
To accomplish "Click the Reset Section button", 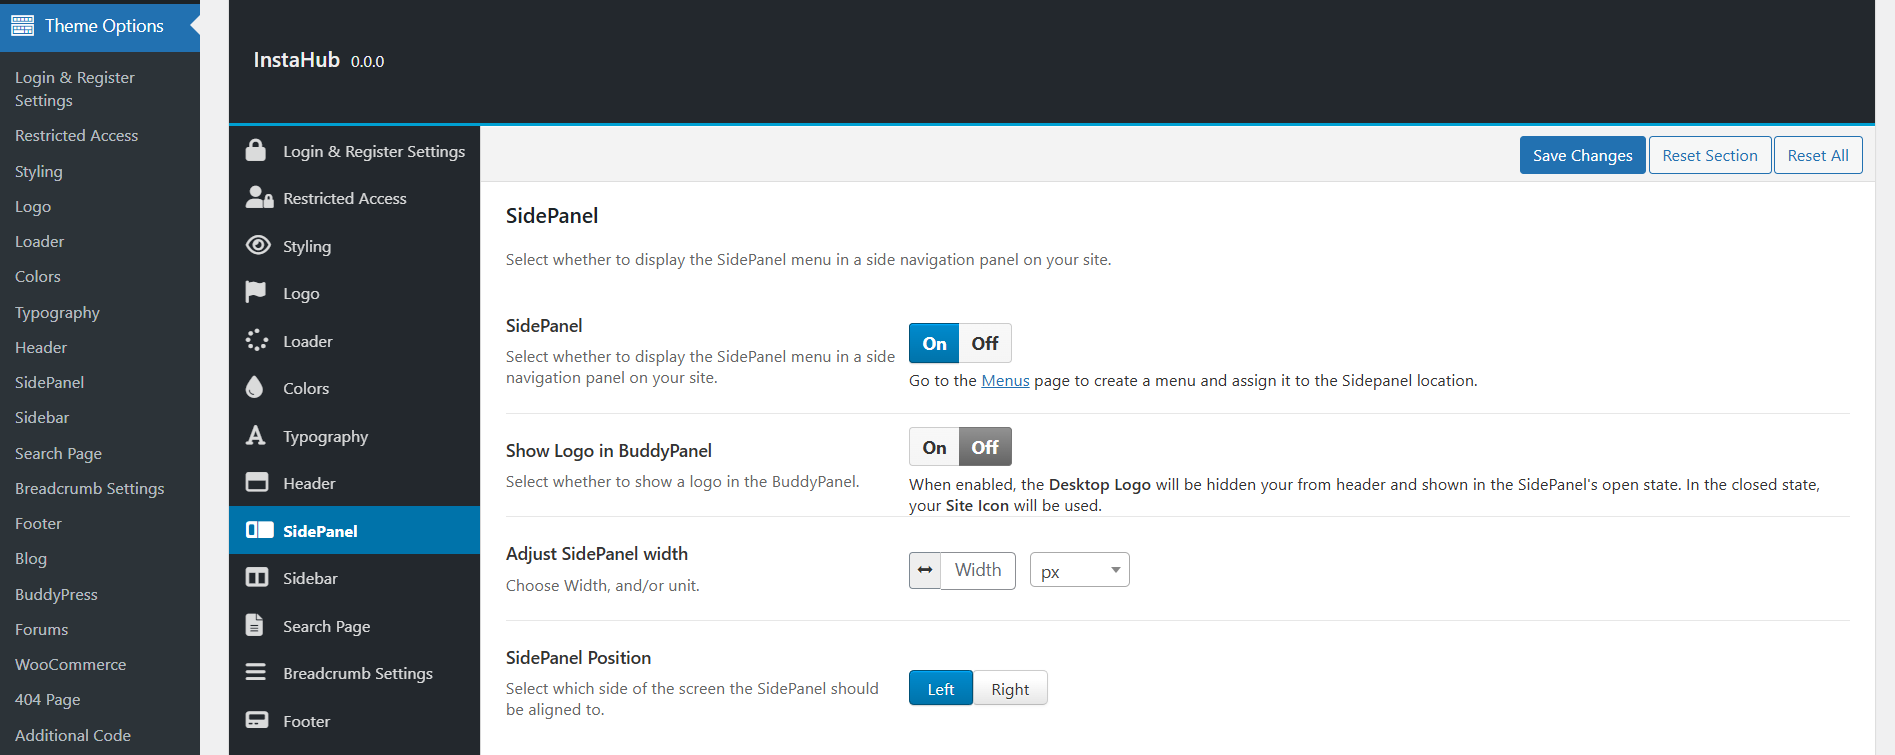I will pos(1709,155).
